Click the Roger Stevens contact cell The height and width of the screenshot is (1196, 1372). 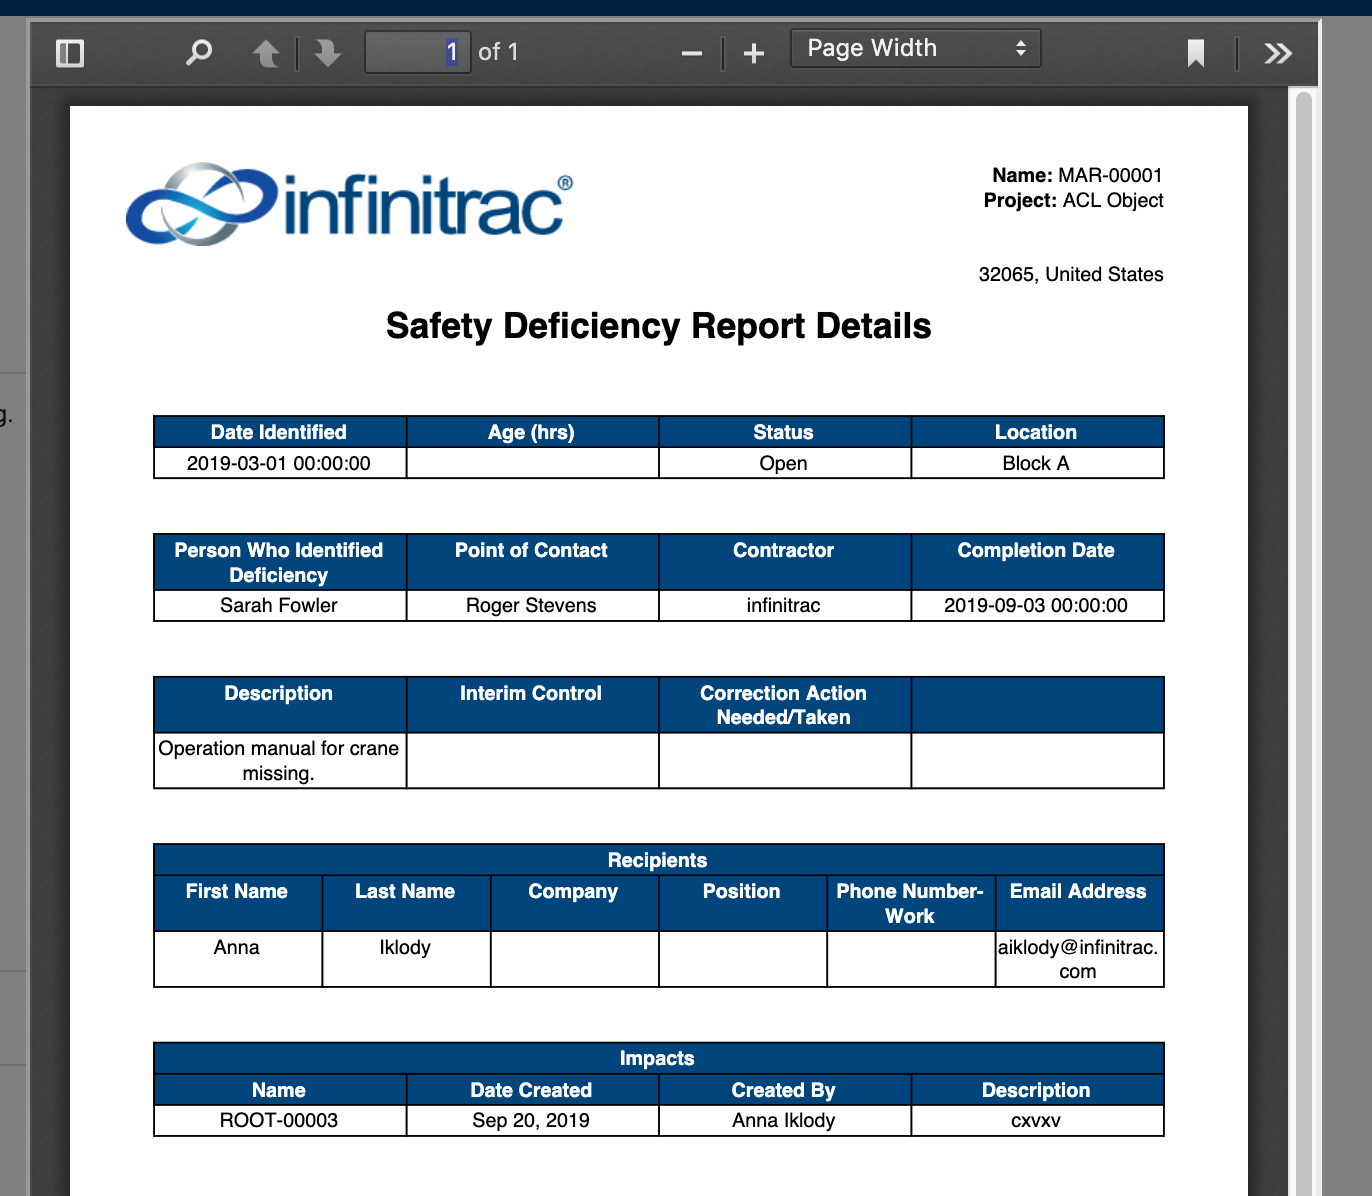point(531,605)
